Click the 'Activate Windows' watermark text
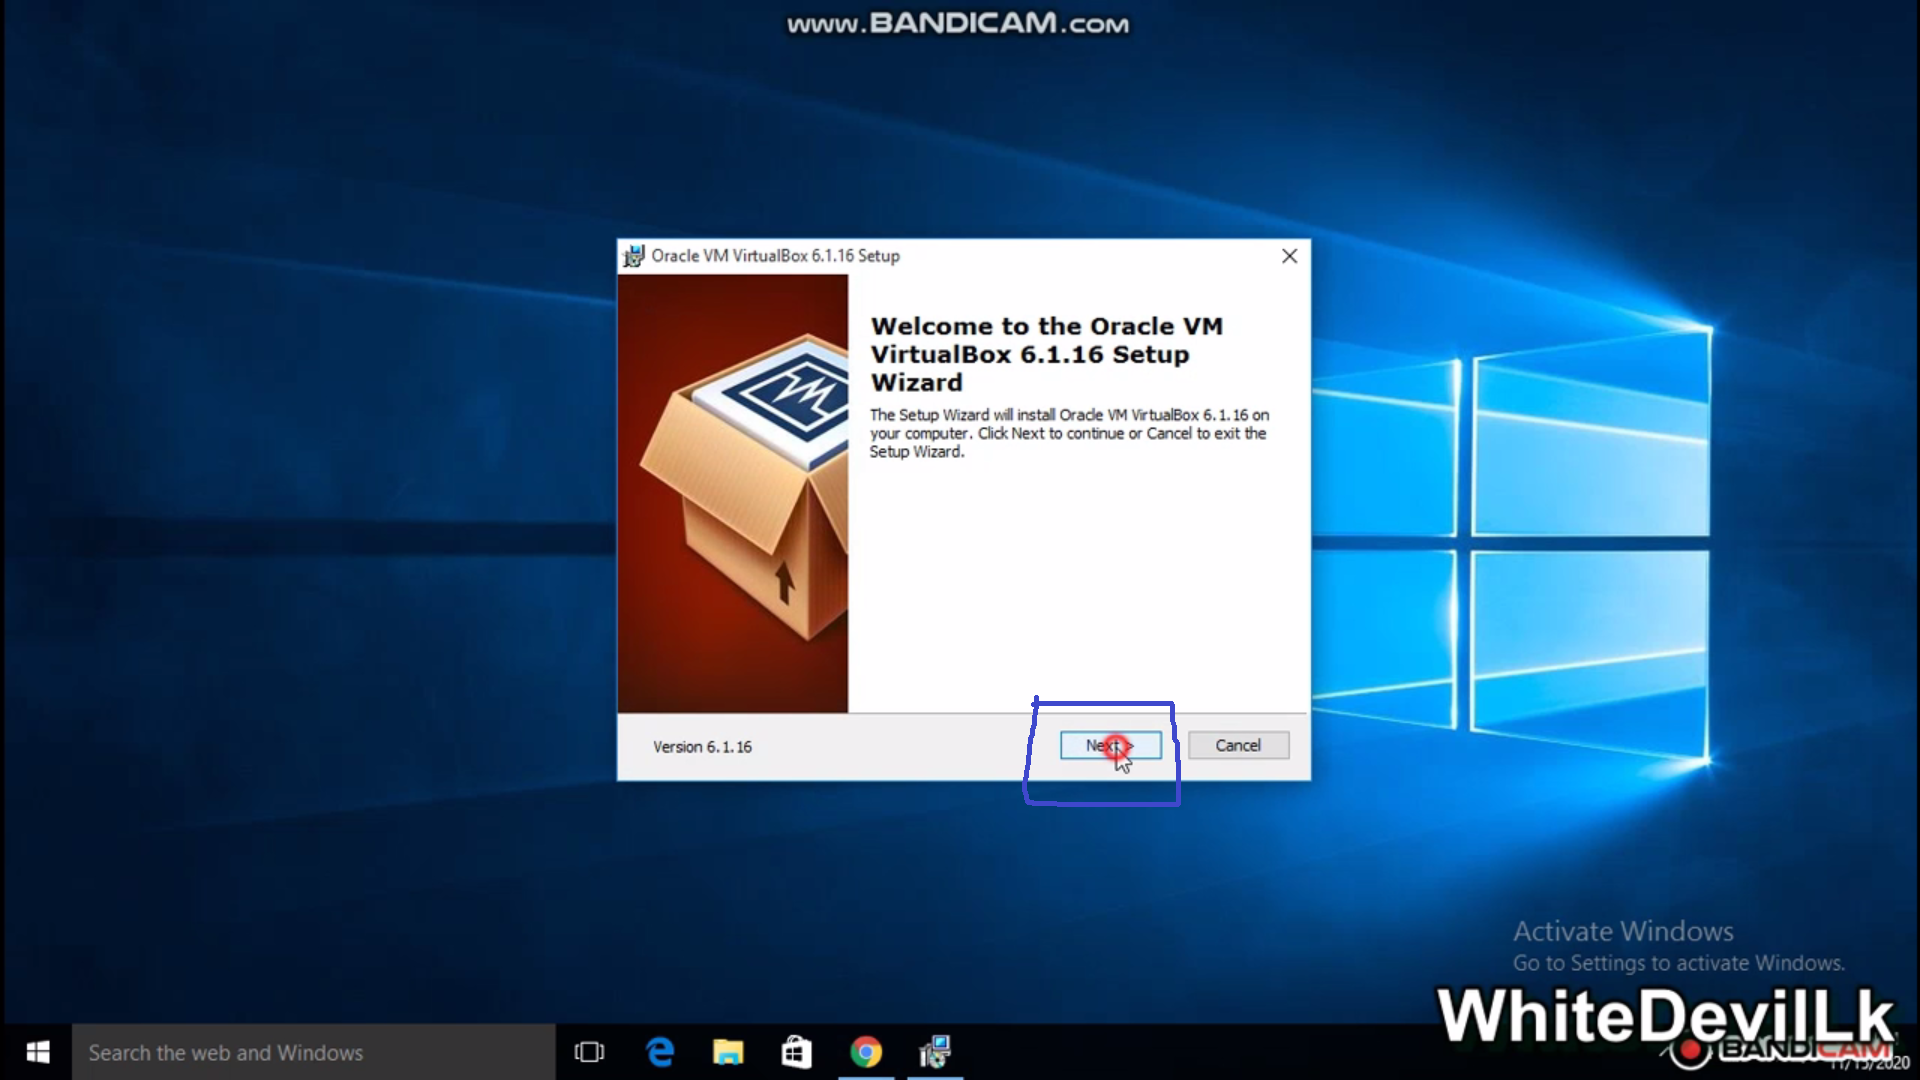The width and height of the screenshot is (1920, 1080). pos(1623,931)
